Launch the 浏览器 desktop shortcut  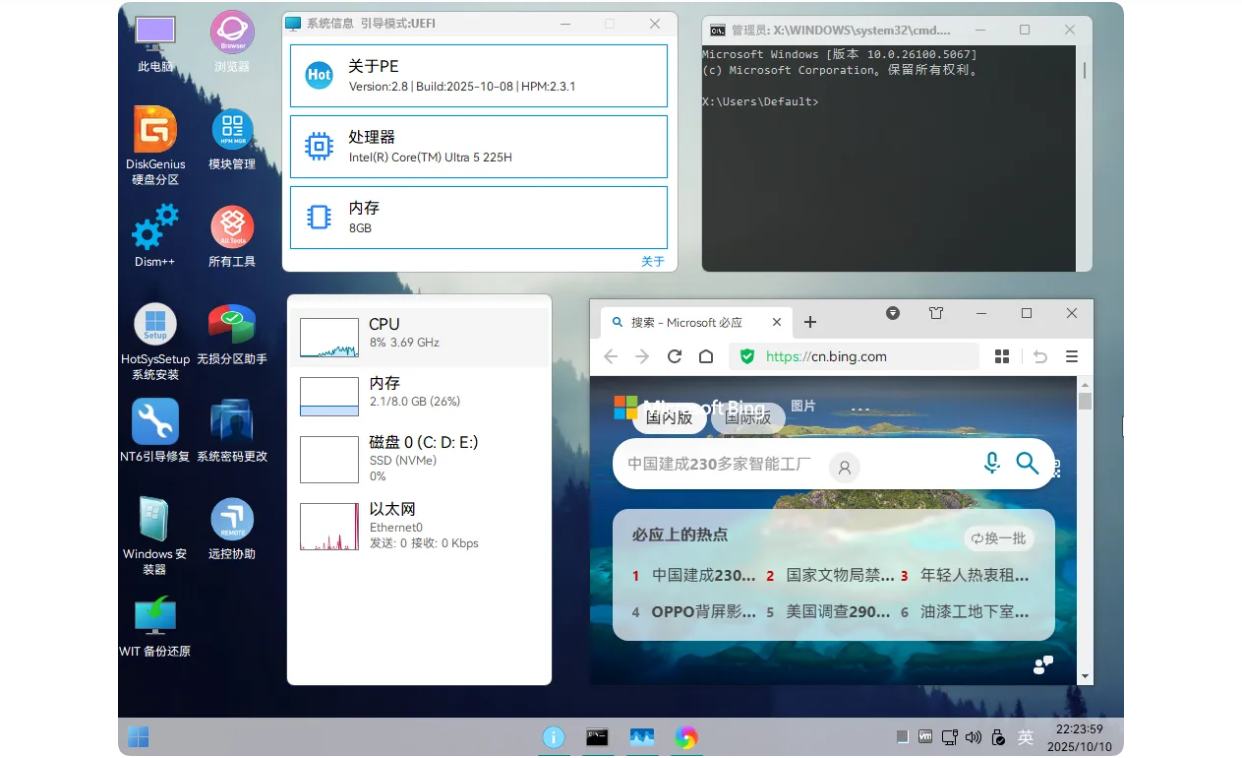[232, 44]
